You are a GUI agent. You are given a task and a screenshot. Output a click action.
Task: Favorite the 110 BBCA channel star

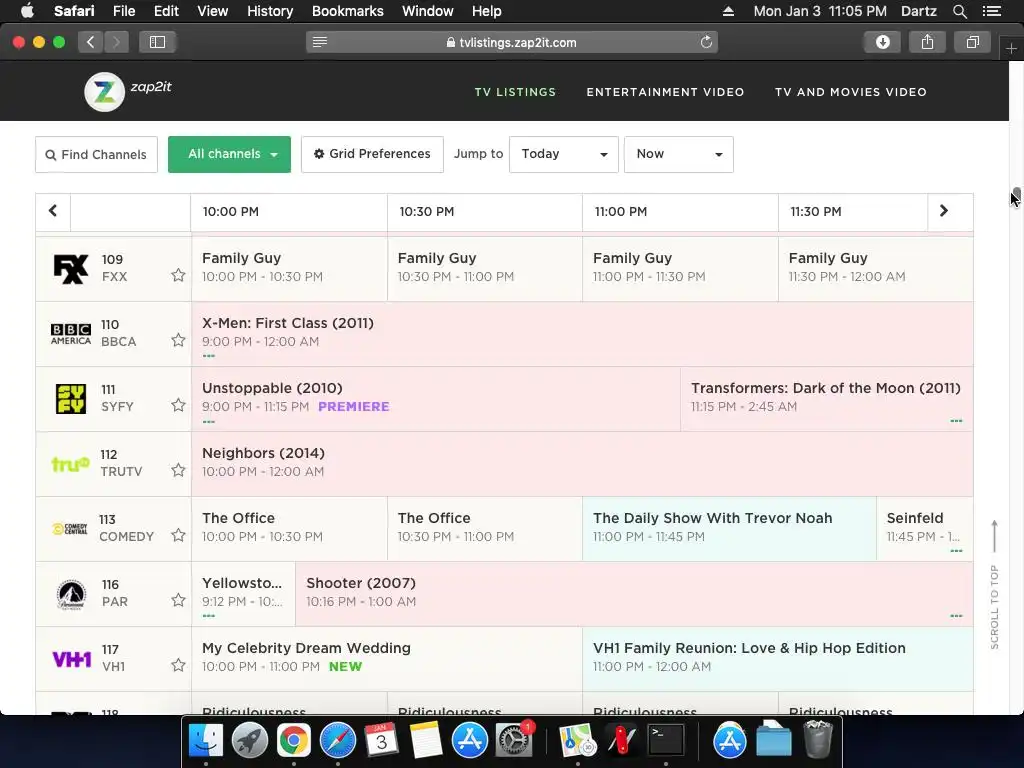click(178, 340)
